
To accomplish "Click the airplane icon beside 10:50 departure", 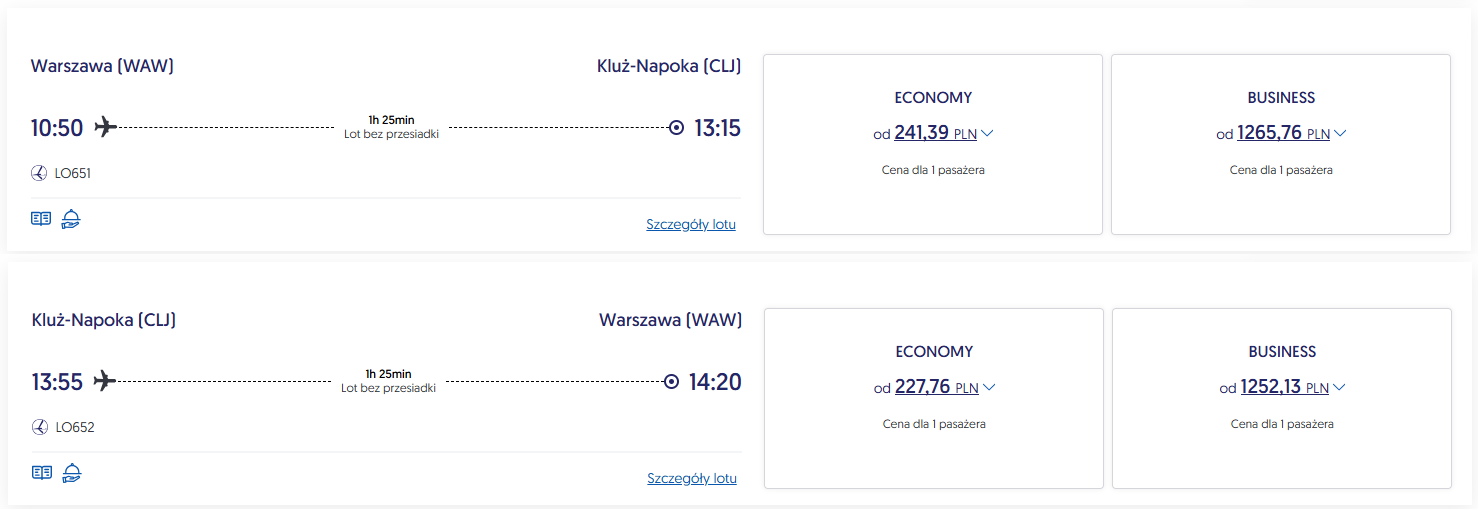I will pyautogui.click(x=105, y=127).
